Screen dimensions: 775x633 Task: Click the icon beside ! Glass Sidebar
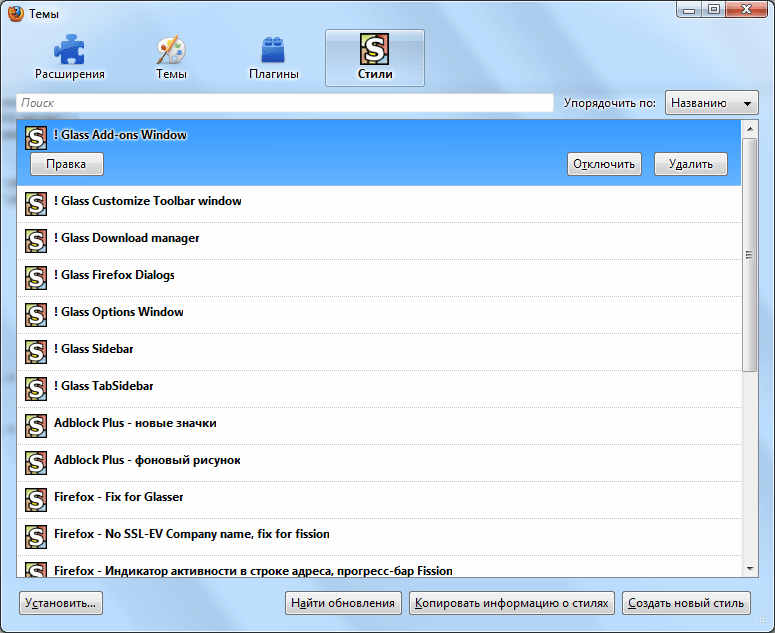pyautogui.click(x=36, y=351)
